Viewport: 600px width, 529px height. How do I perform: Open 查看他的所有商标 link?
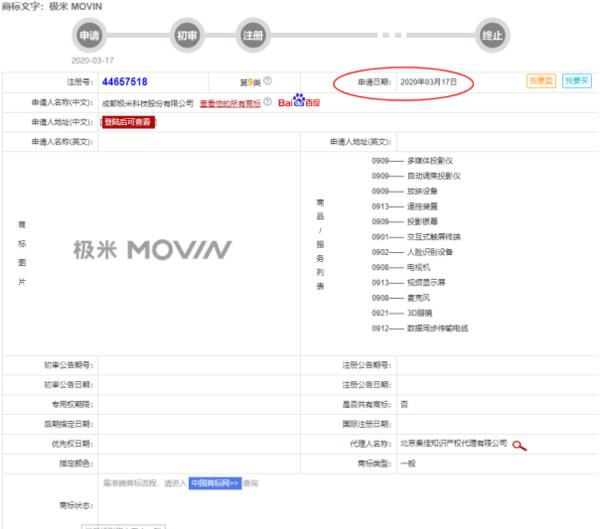pyautogui.click(x=230, y=102)
